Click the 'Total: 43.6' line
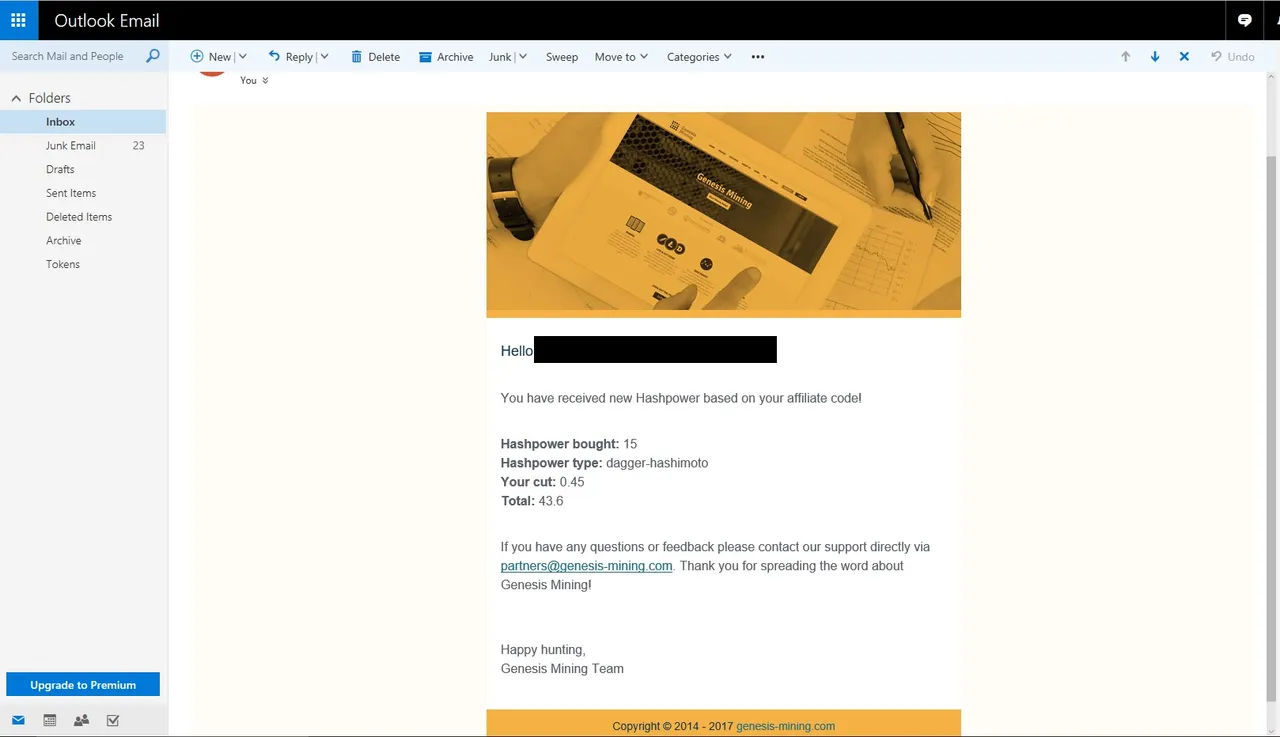This screenshot has width=1280, height=737. coord(532,501)
